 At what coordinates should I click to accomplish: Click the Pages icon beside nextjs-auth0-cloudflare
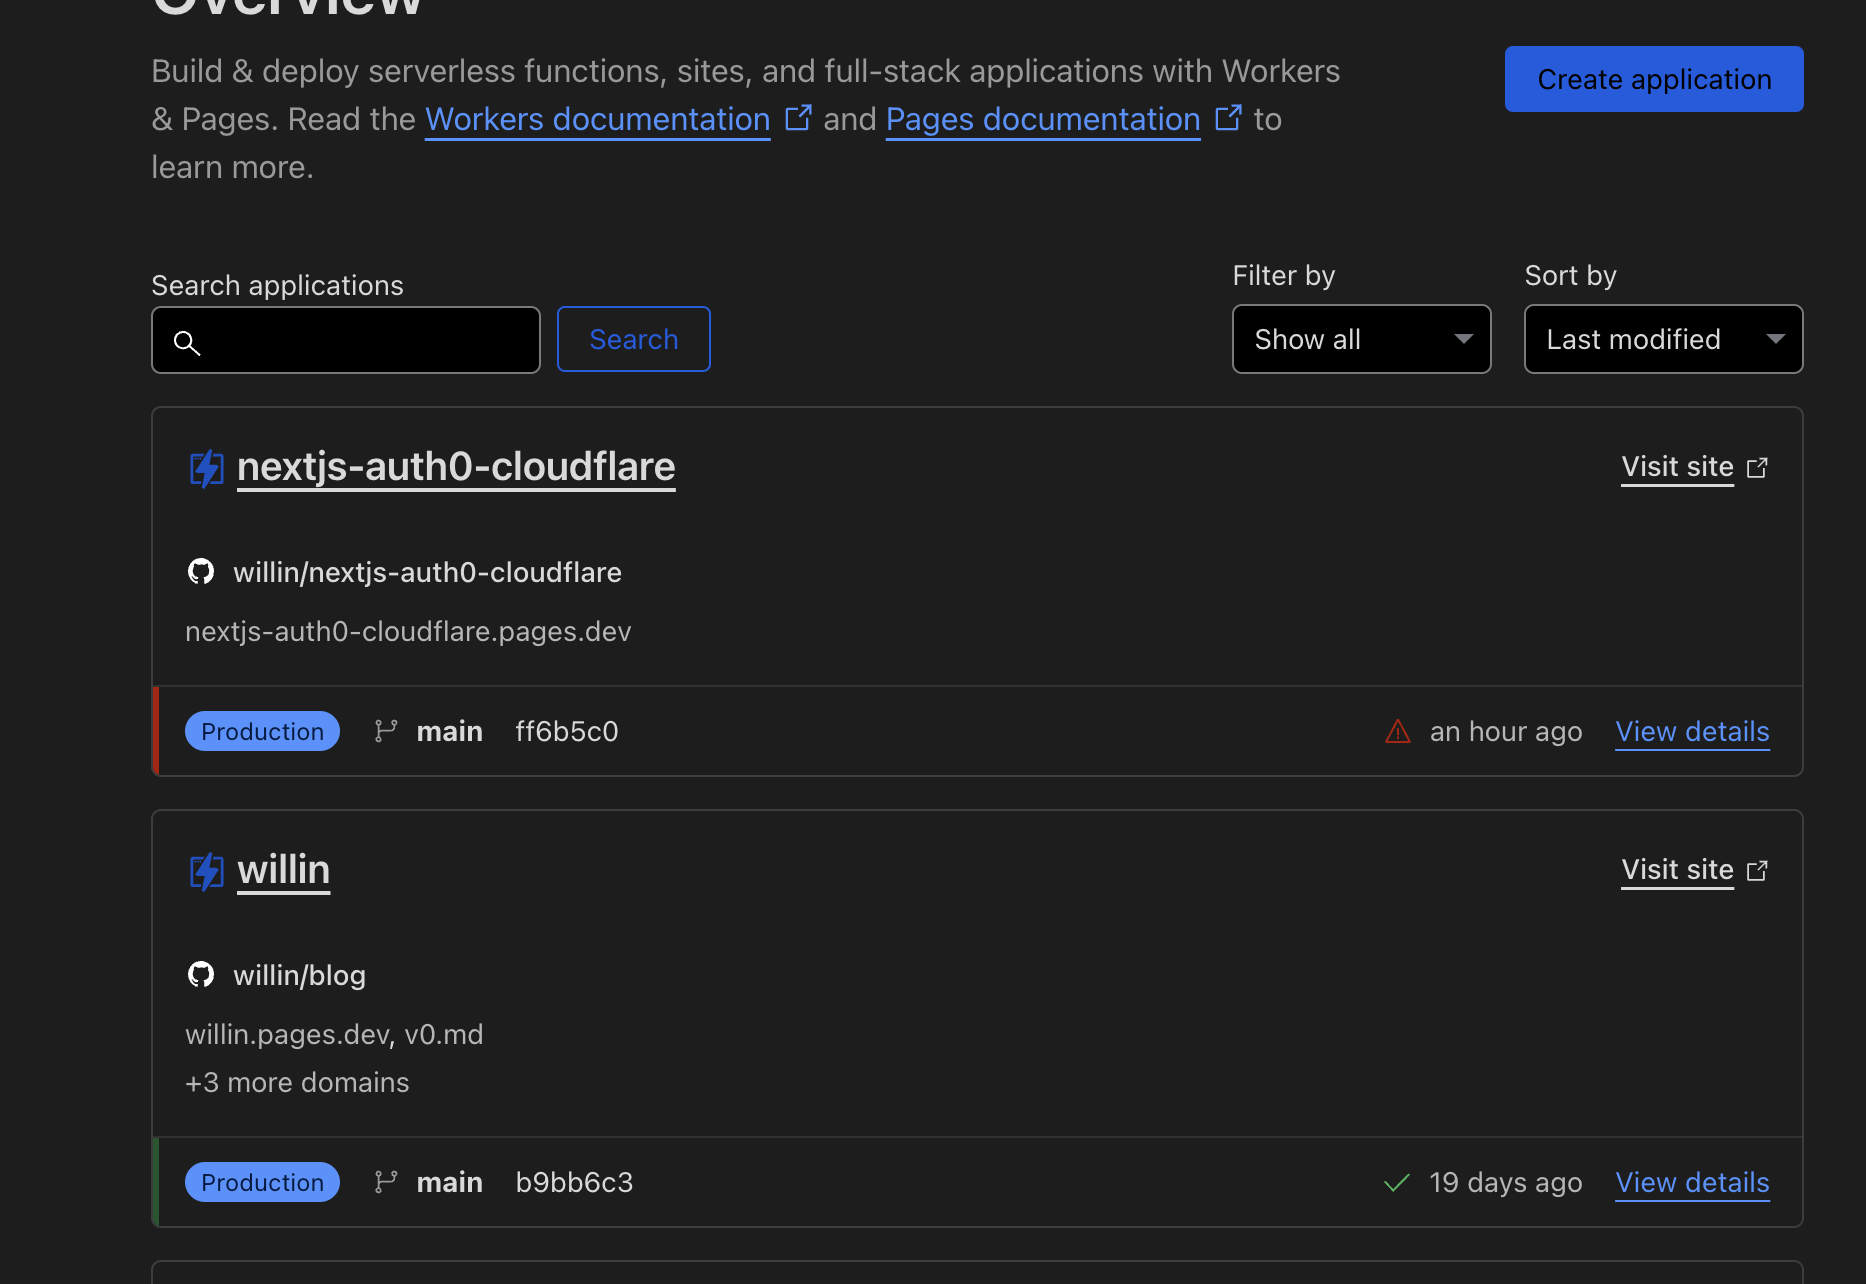[207, 468]
